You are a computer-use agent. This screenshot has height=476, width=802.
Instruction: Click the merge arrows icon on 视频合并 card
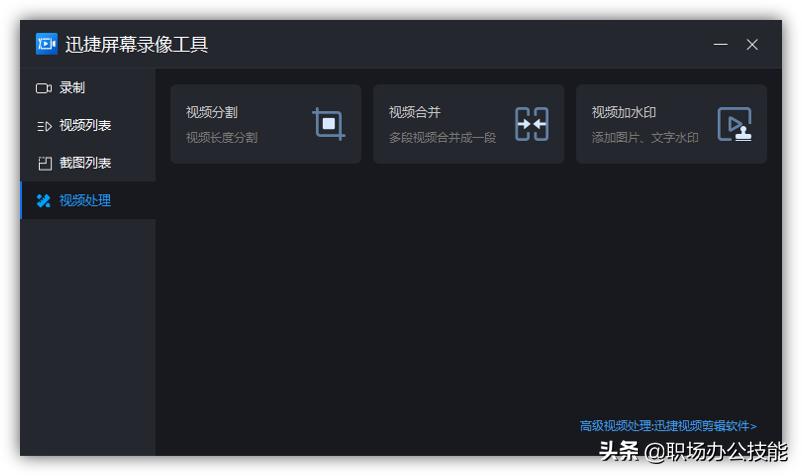click(531, 124)
